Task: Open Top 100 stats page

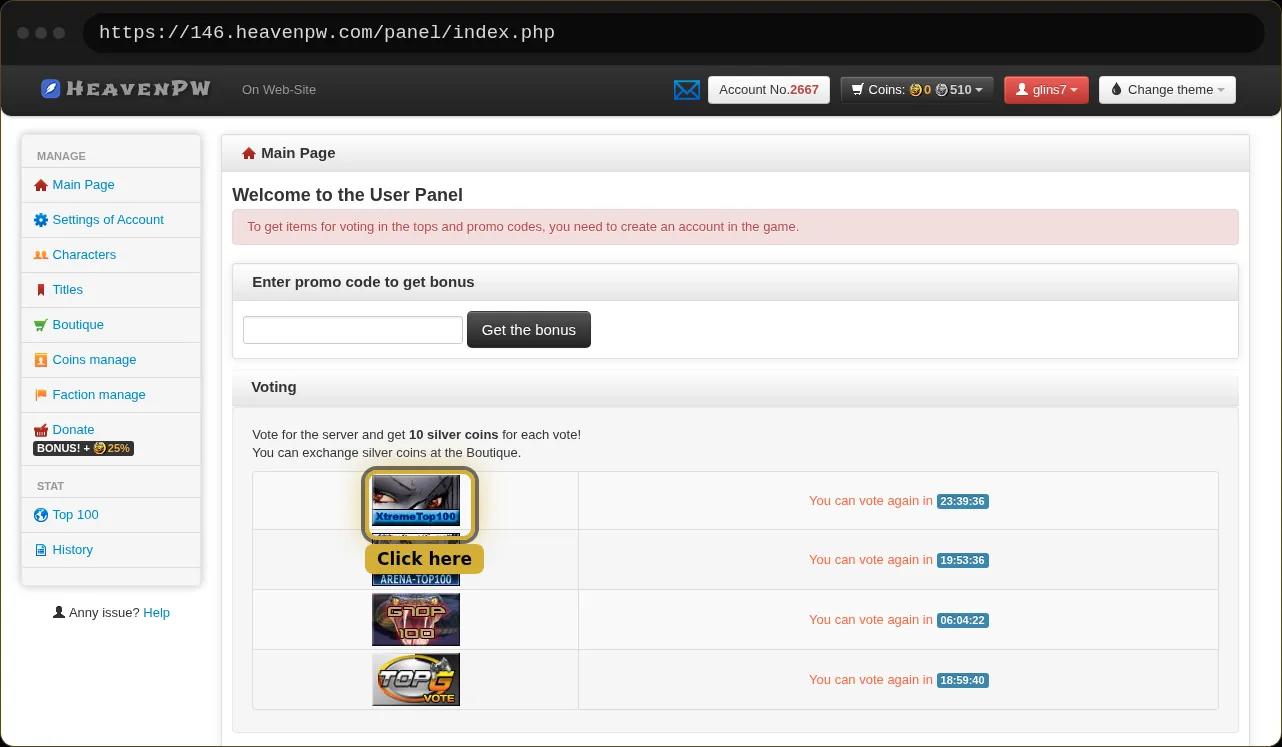Action: (76, 515)
